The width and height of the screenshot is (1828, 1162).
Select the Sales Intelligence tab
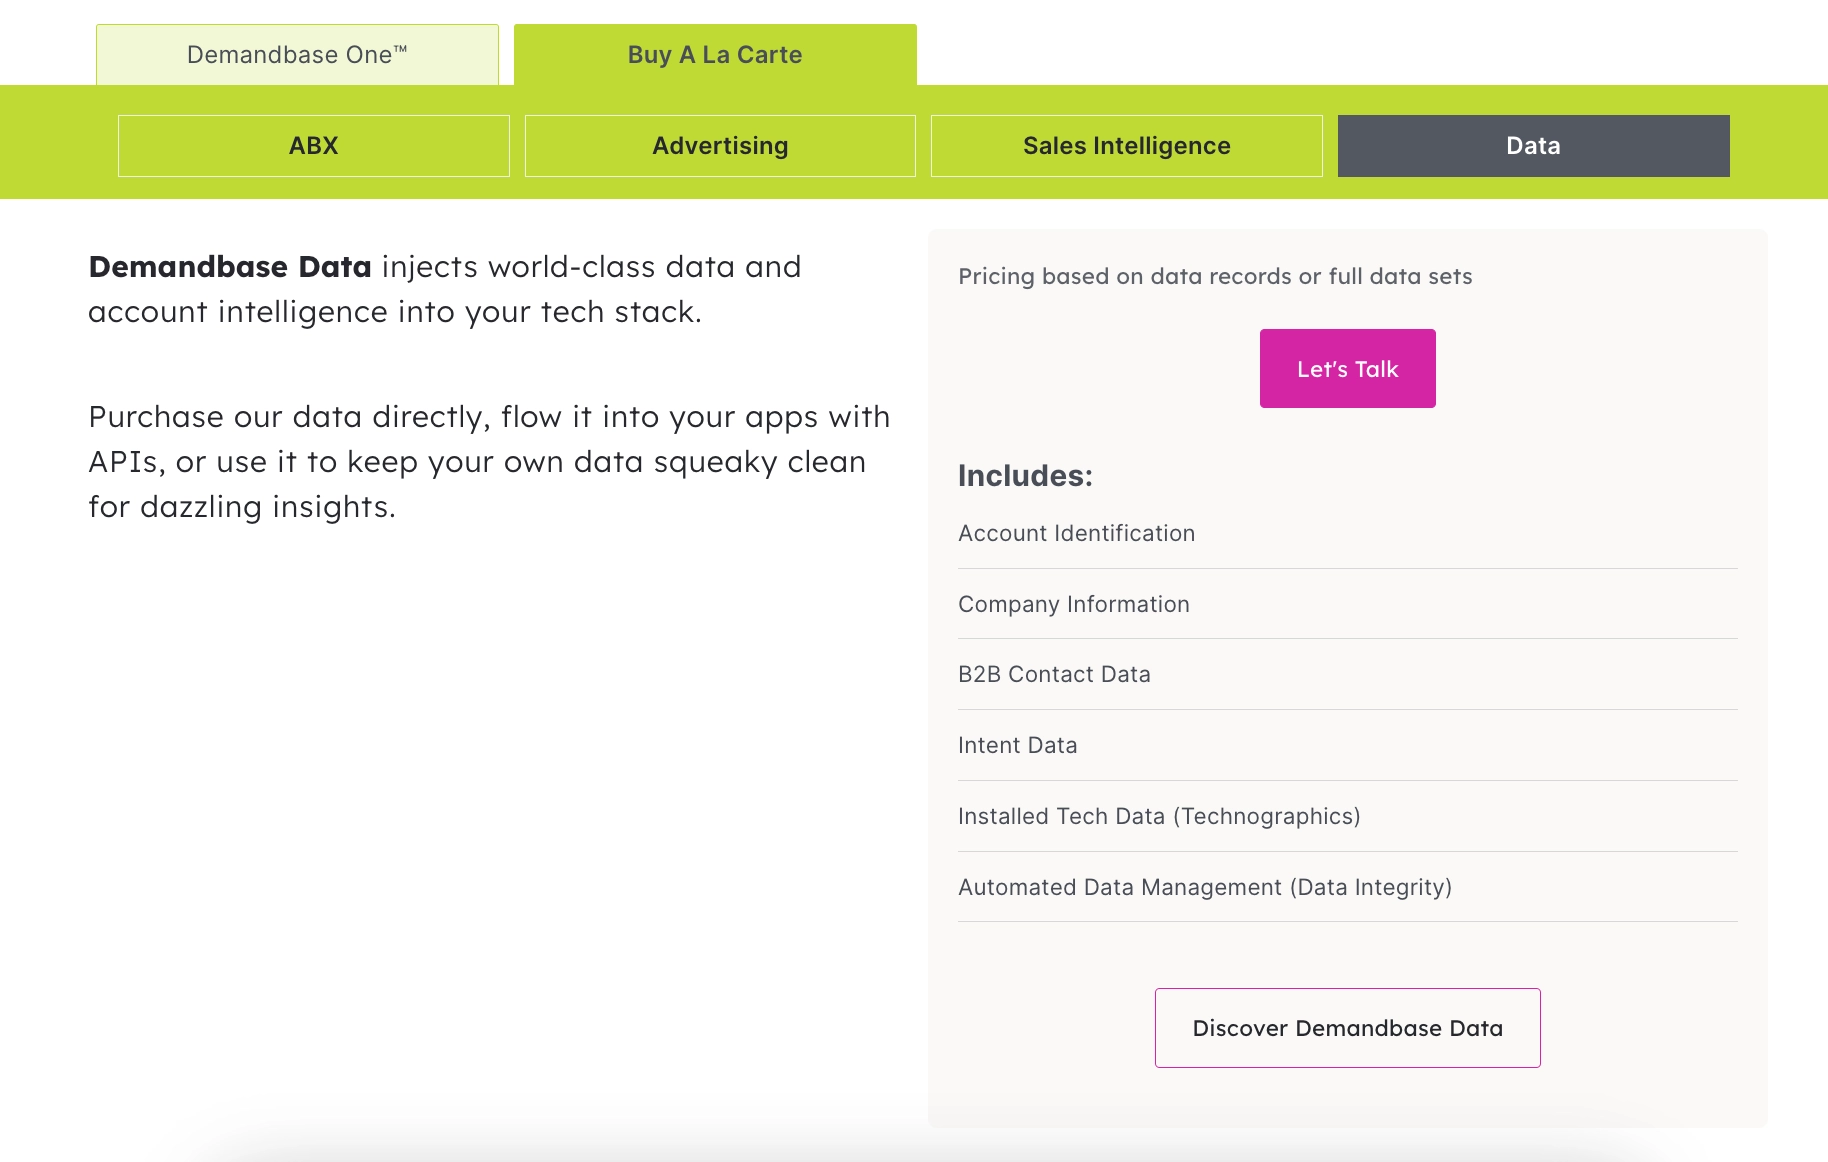[1127, 146]
